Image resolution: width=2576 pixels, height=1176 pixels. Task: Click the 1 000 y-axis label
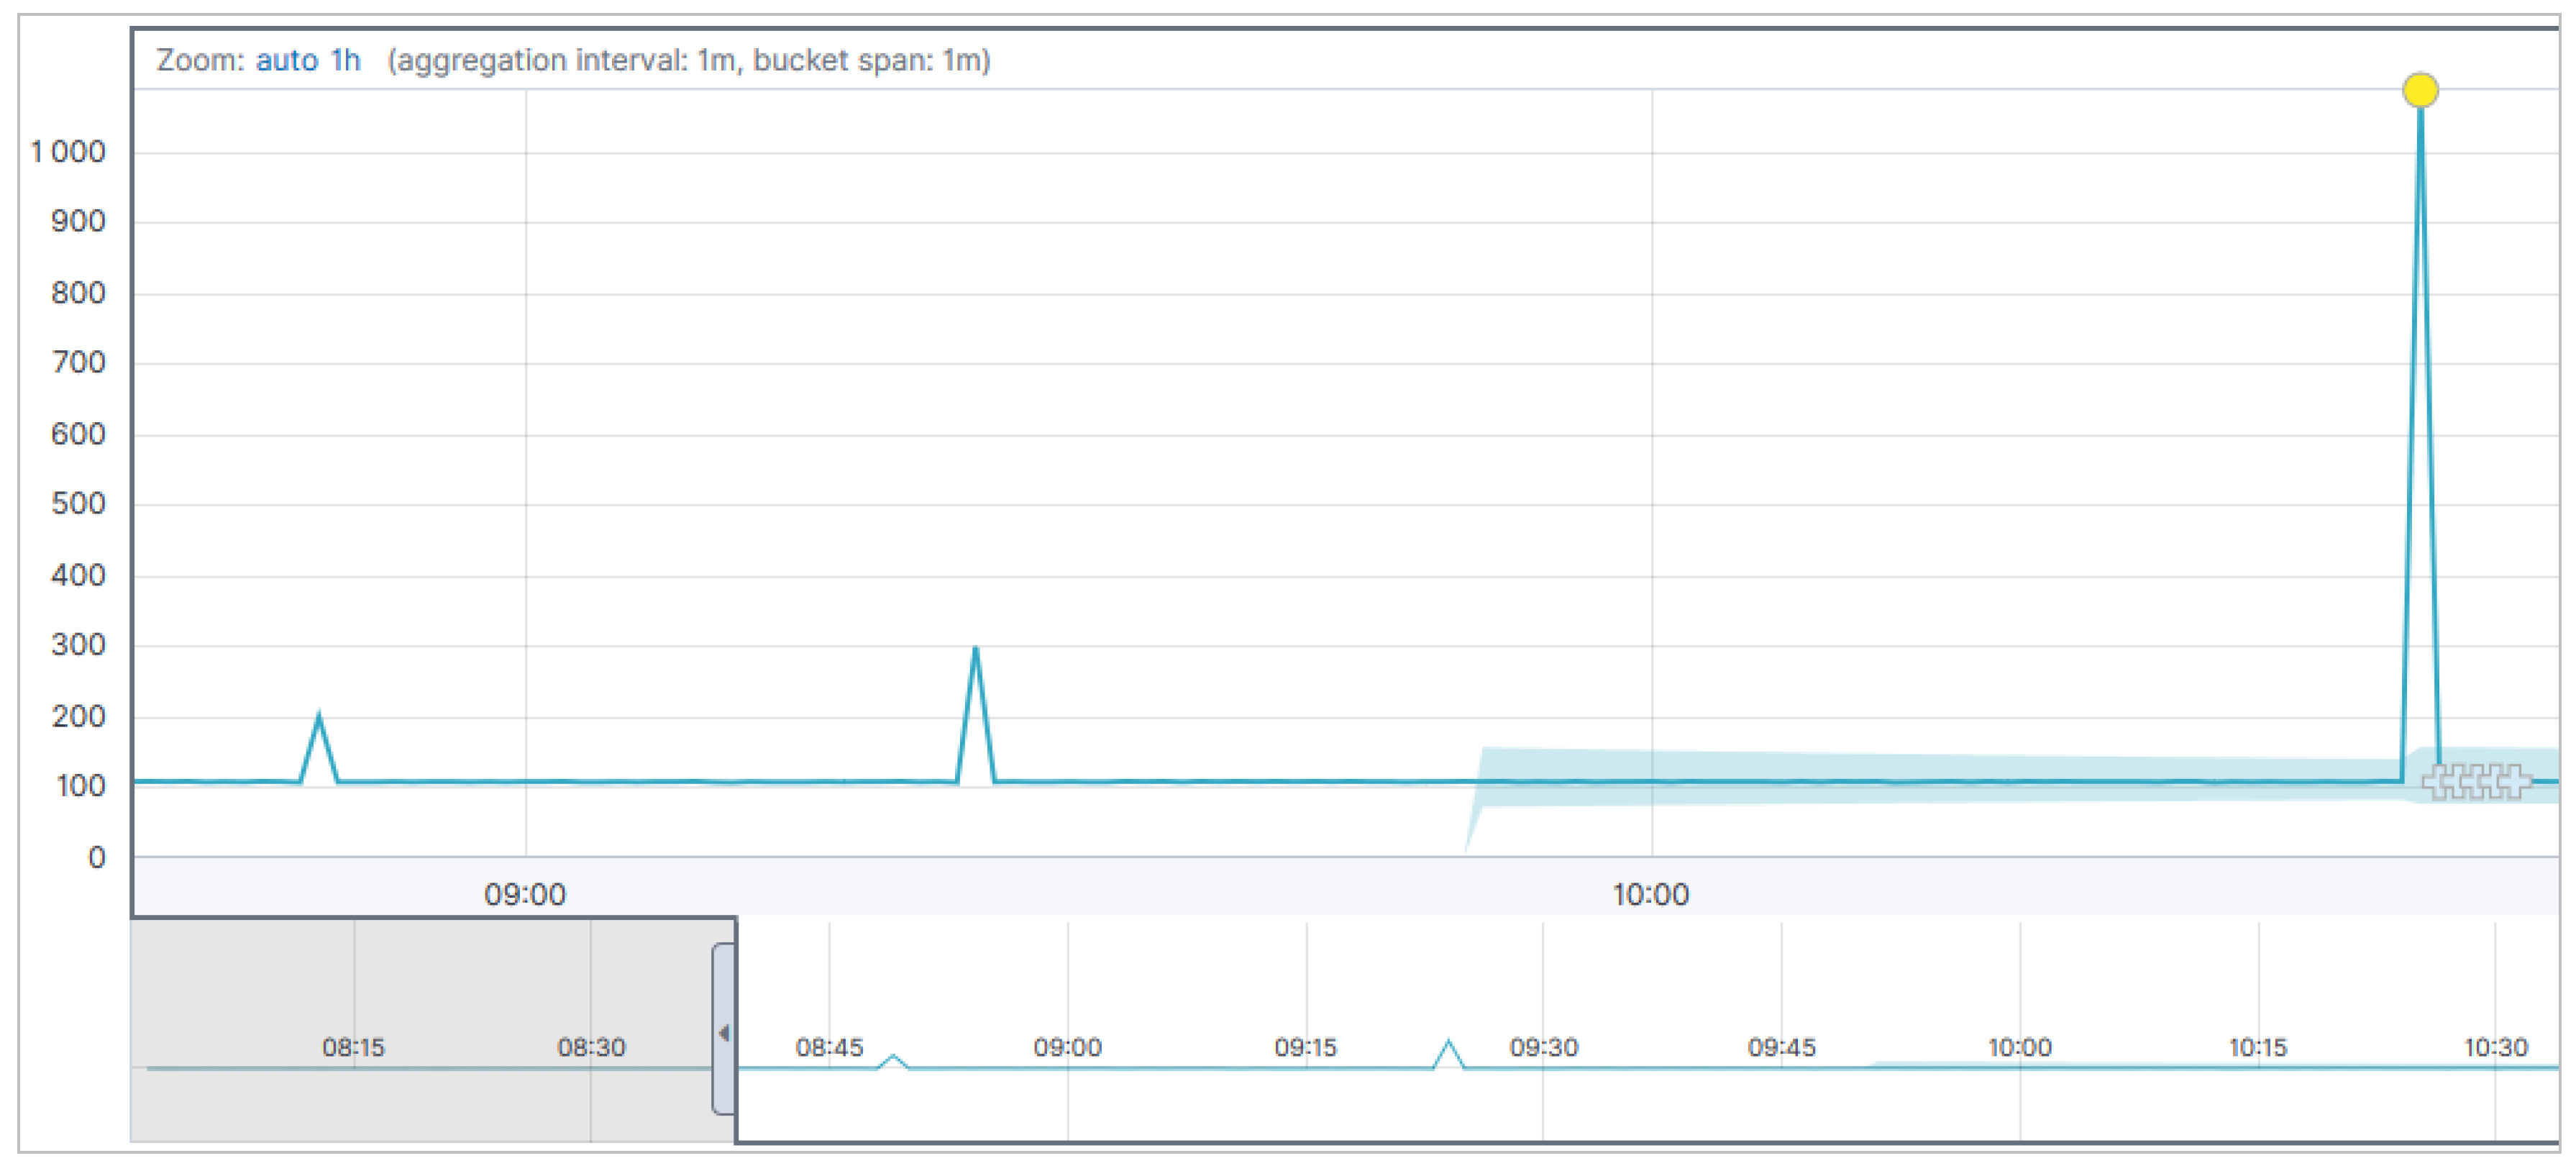(x=68, y=152)
